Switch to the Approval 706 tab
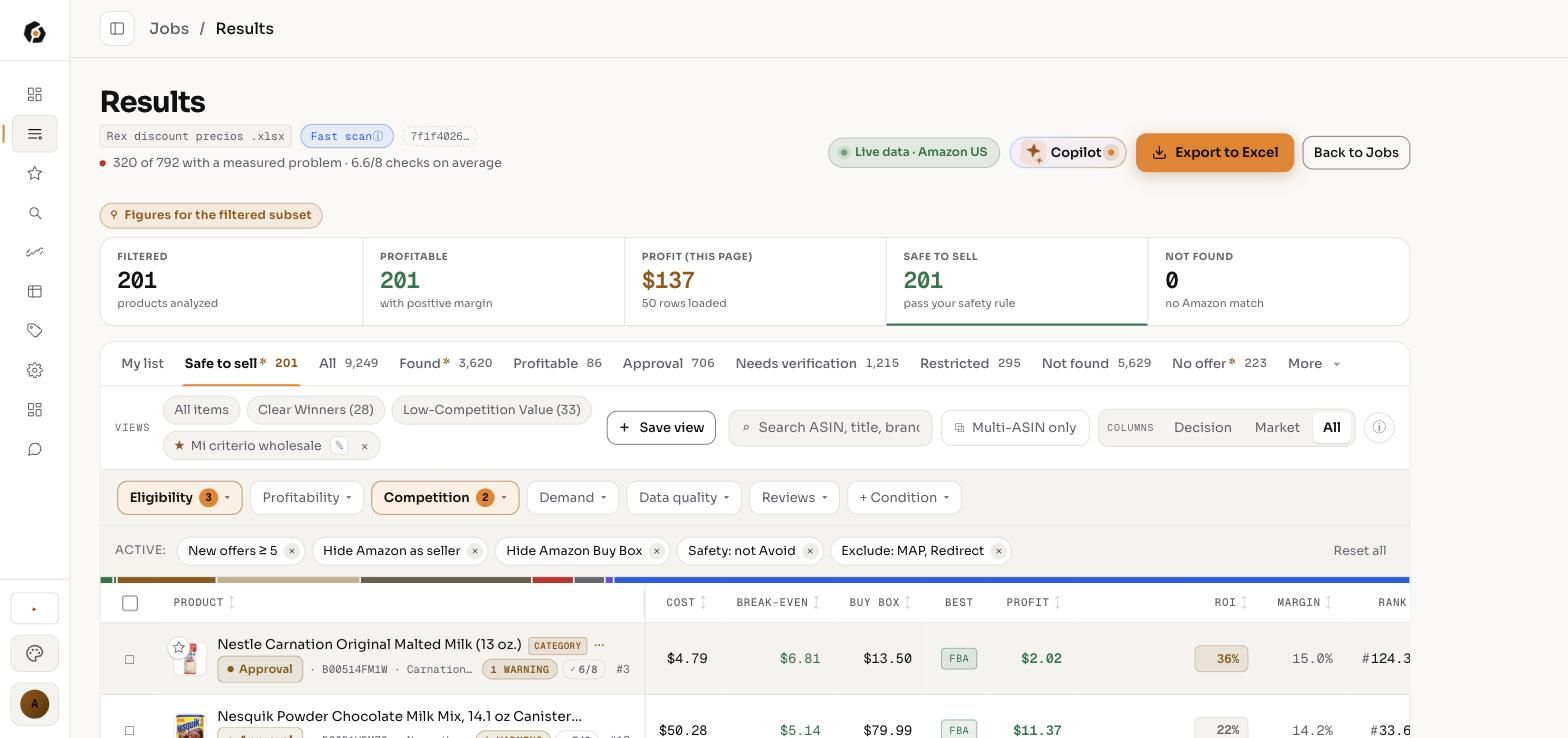 point(668,363)
